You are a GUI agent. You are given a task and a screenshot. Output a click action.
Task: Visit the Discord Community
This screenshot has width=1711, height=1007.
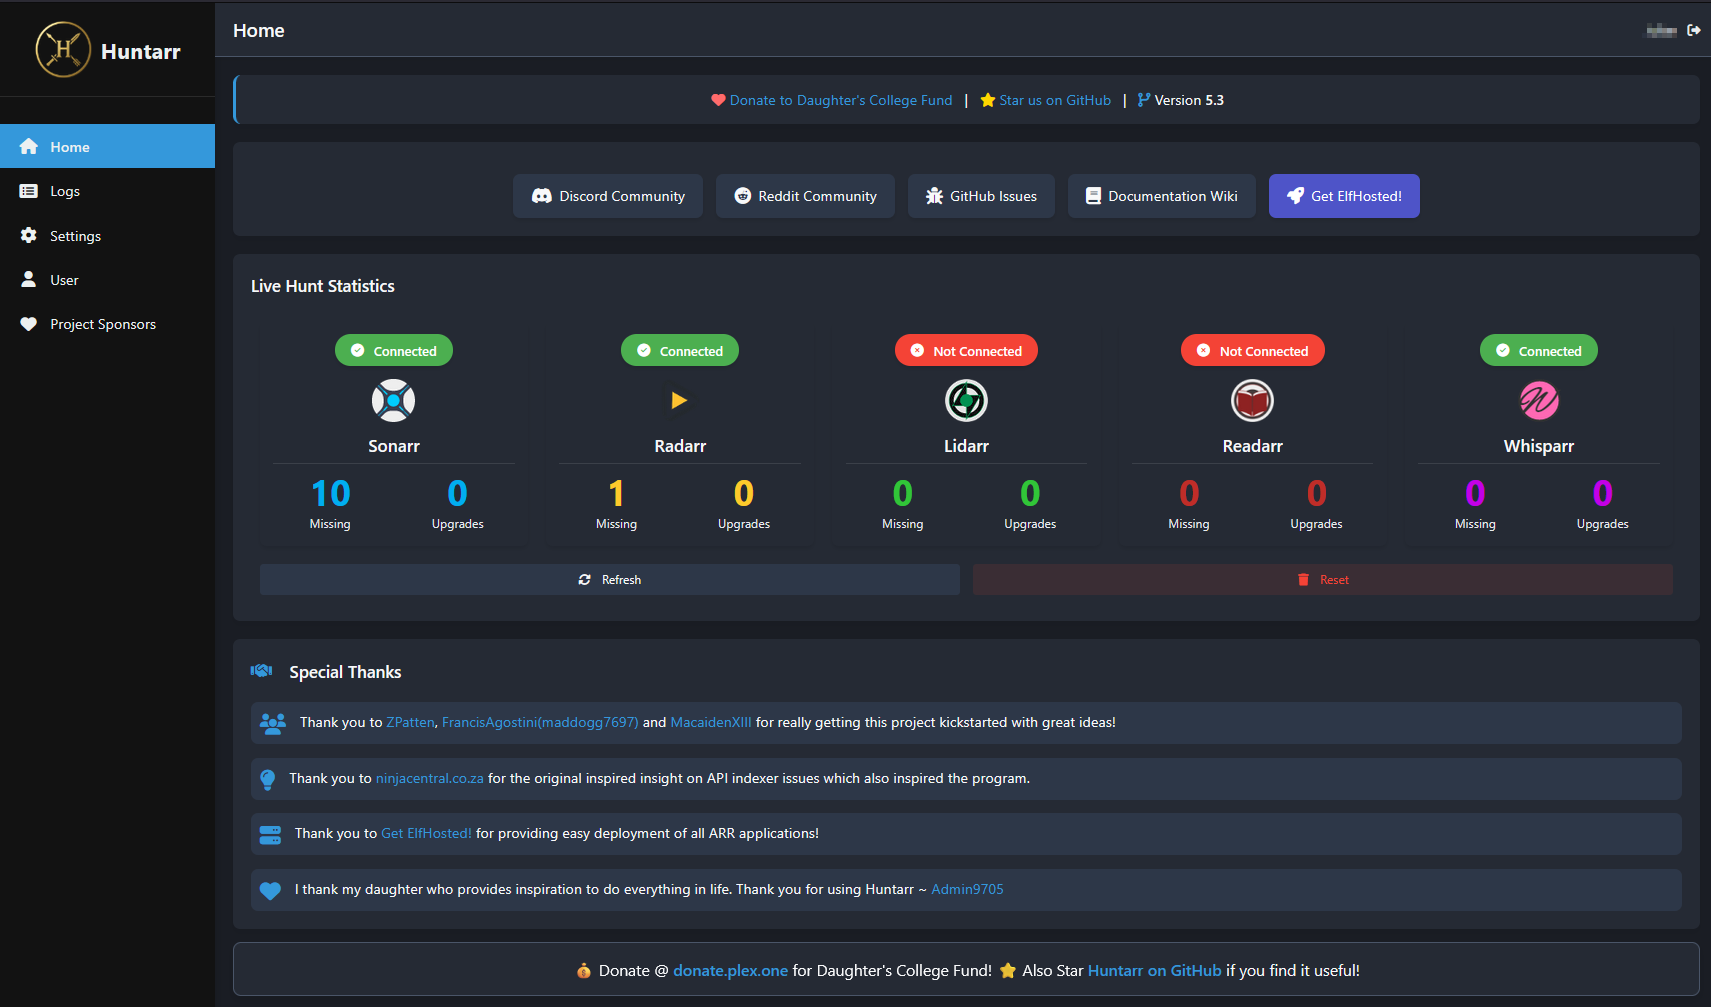point(607,196)
